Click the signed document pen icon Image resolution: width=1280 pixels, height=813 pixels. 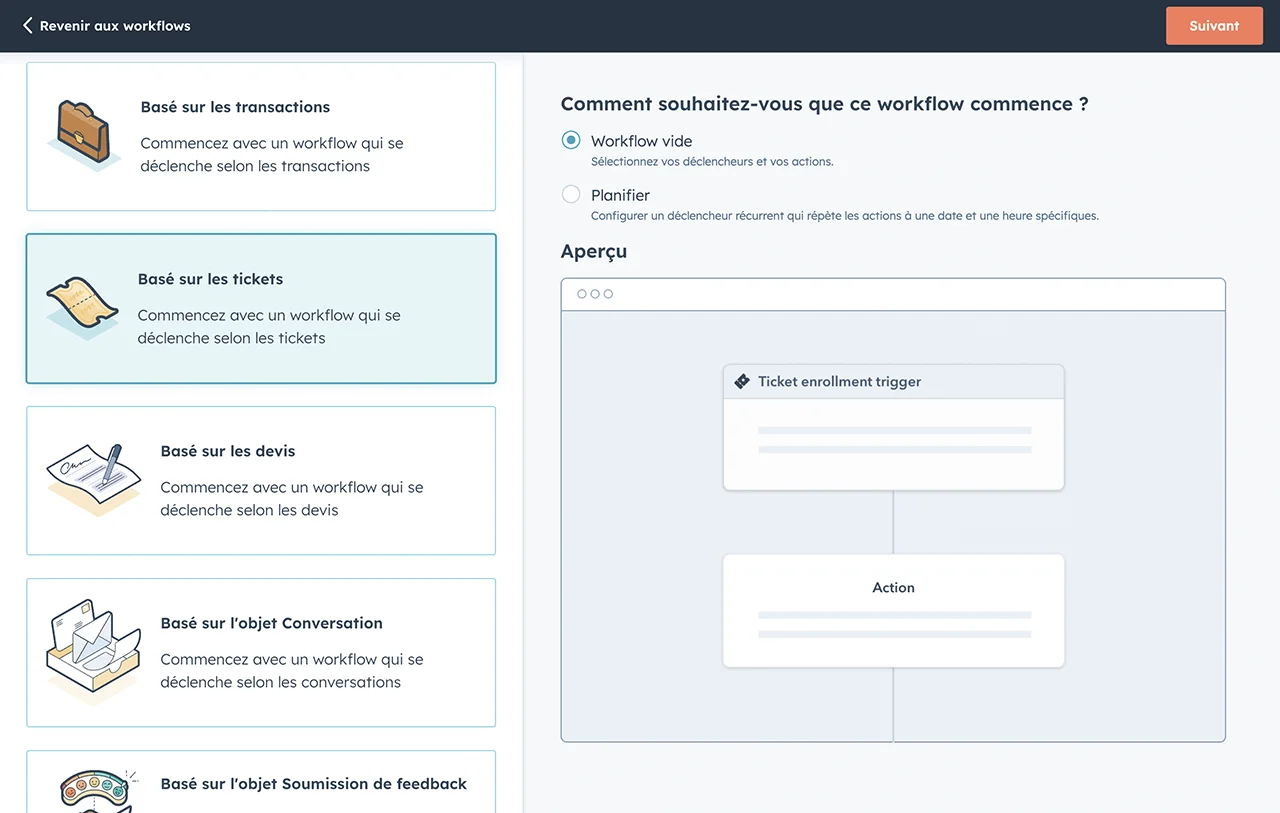[93, 479]
